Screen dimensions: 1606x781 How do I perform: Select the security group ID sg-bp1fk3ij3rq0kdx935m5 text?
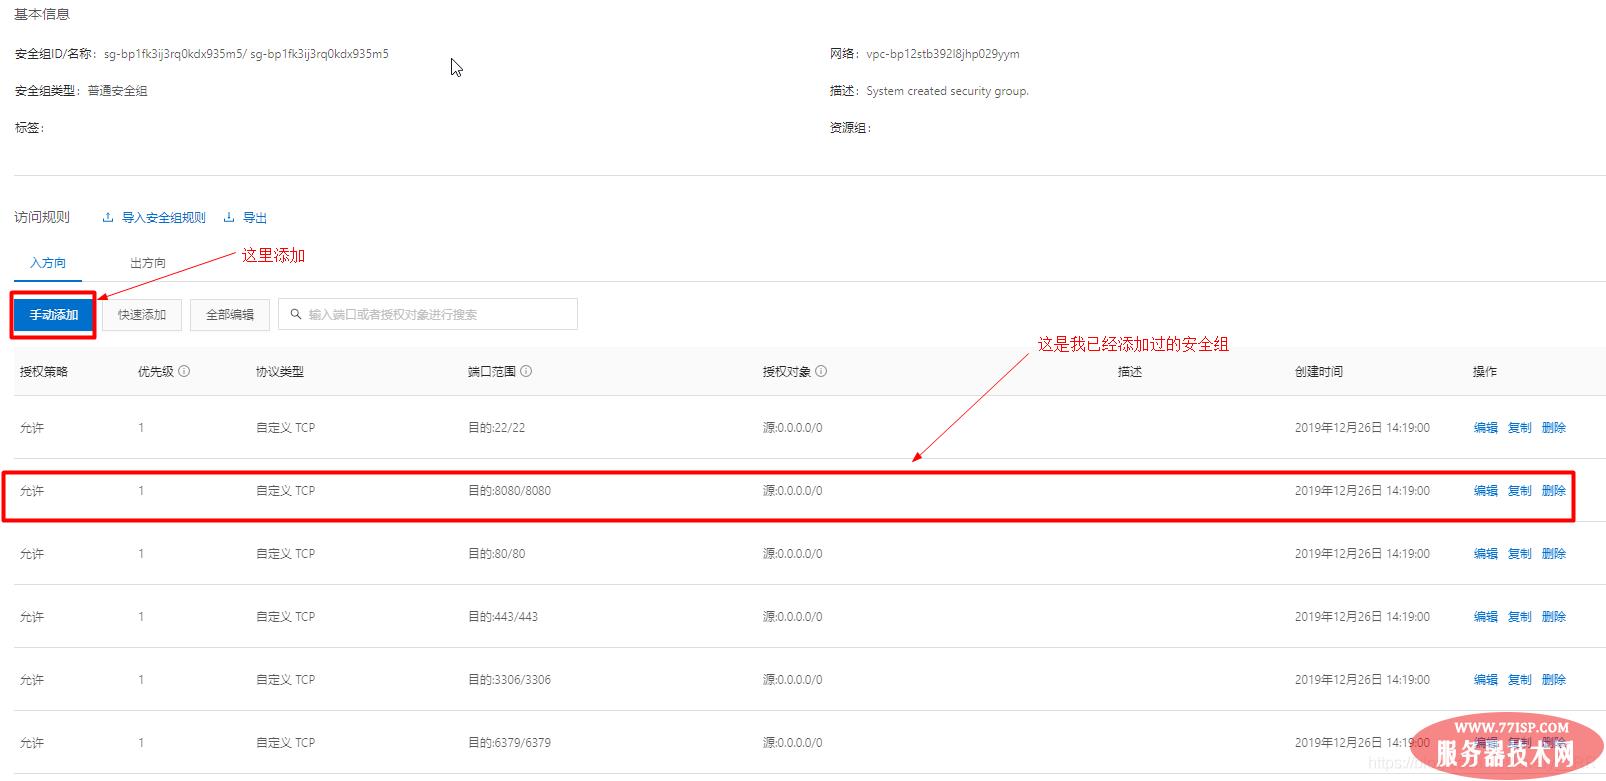[174, 54]
